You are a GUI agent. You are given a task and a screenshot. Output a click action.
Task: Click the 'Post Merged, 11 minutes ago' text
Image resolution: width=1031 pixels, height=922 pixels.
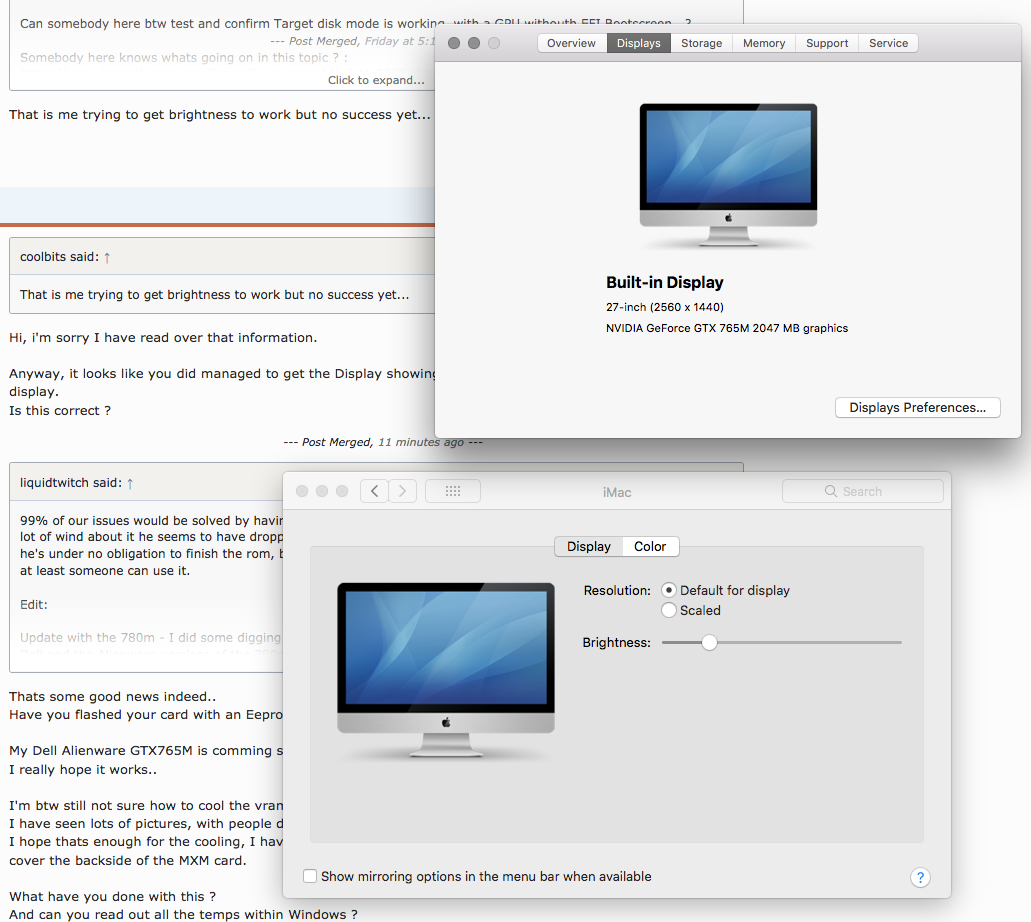383,442
